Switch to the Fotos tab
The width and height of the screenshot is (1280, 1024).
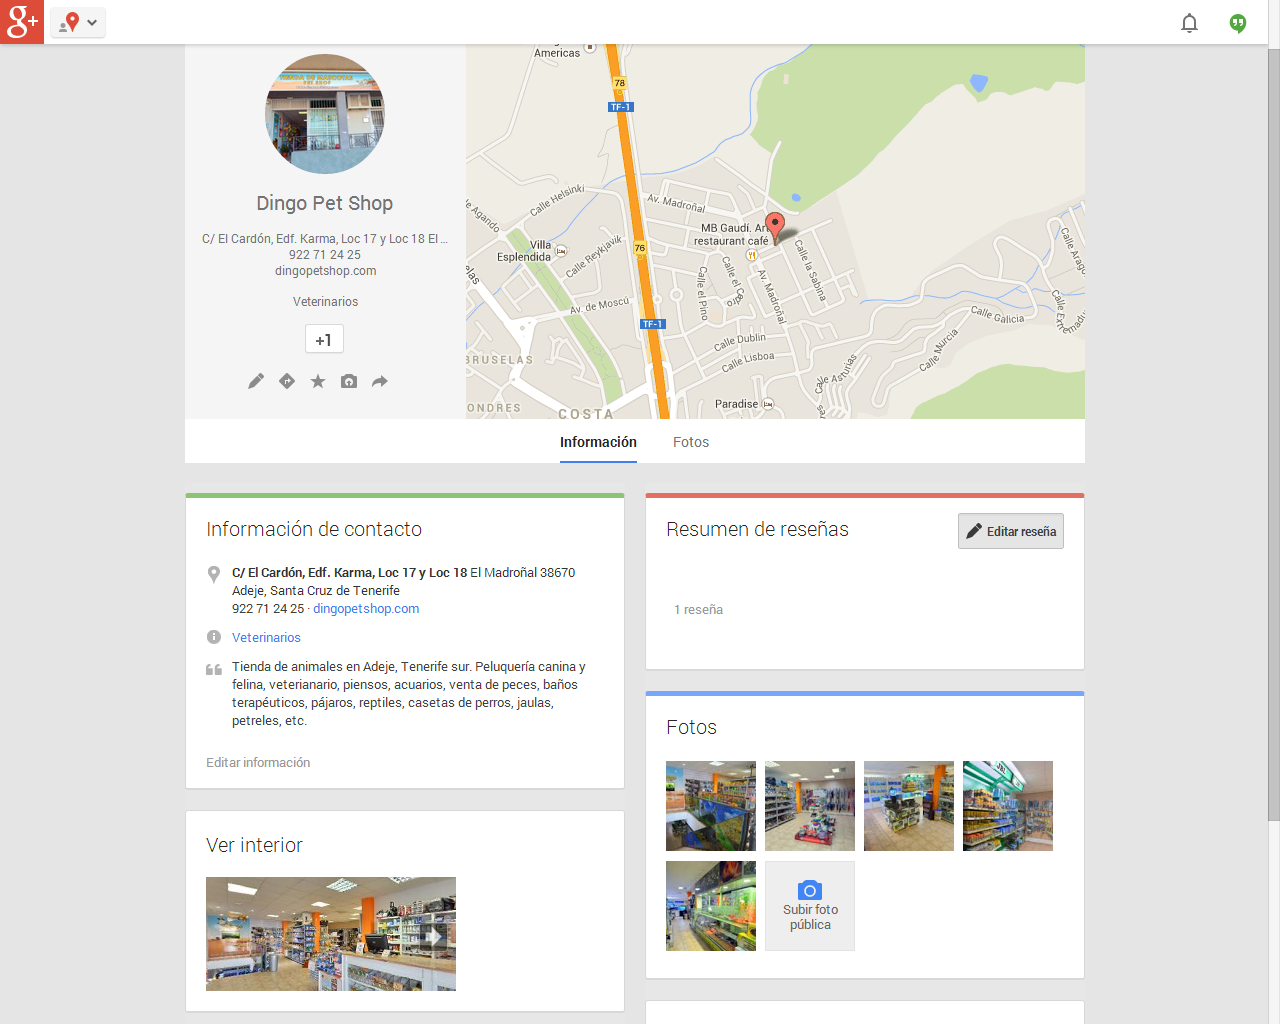690,442
